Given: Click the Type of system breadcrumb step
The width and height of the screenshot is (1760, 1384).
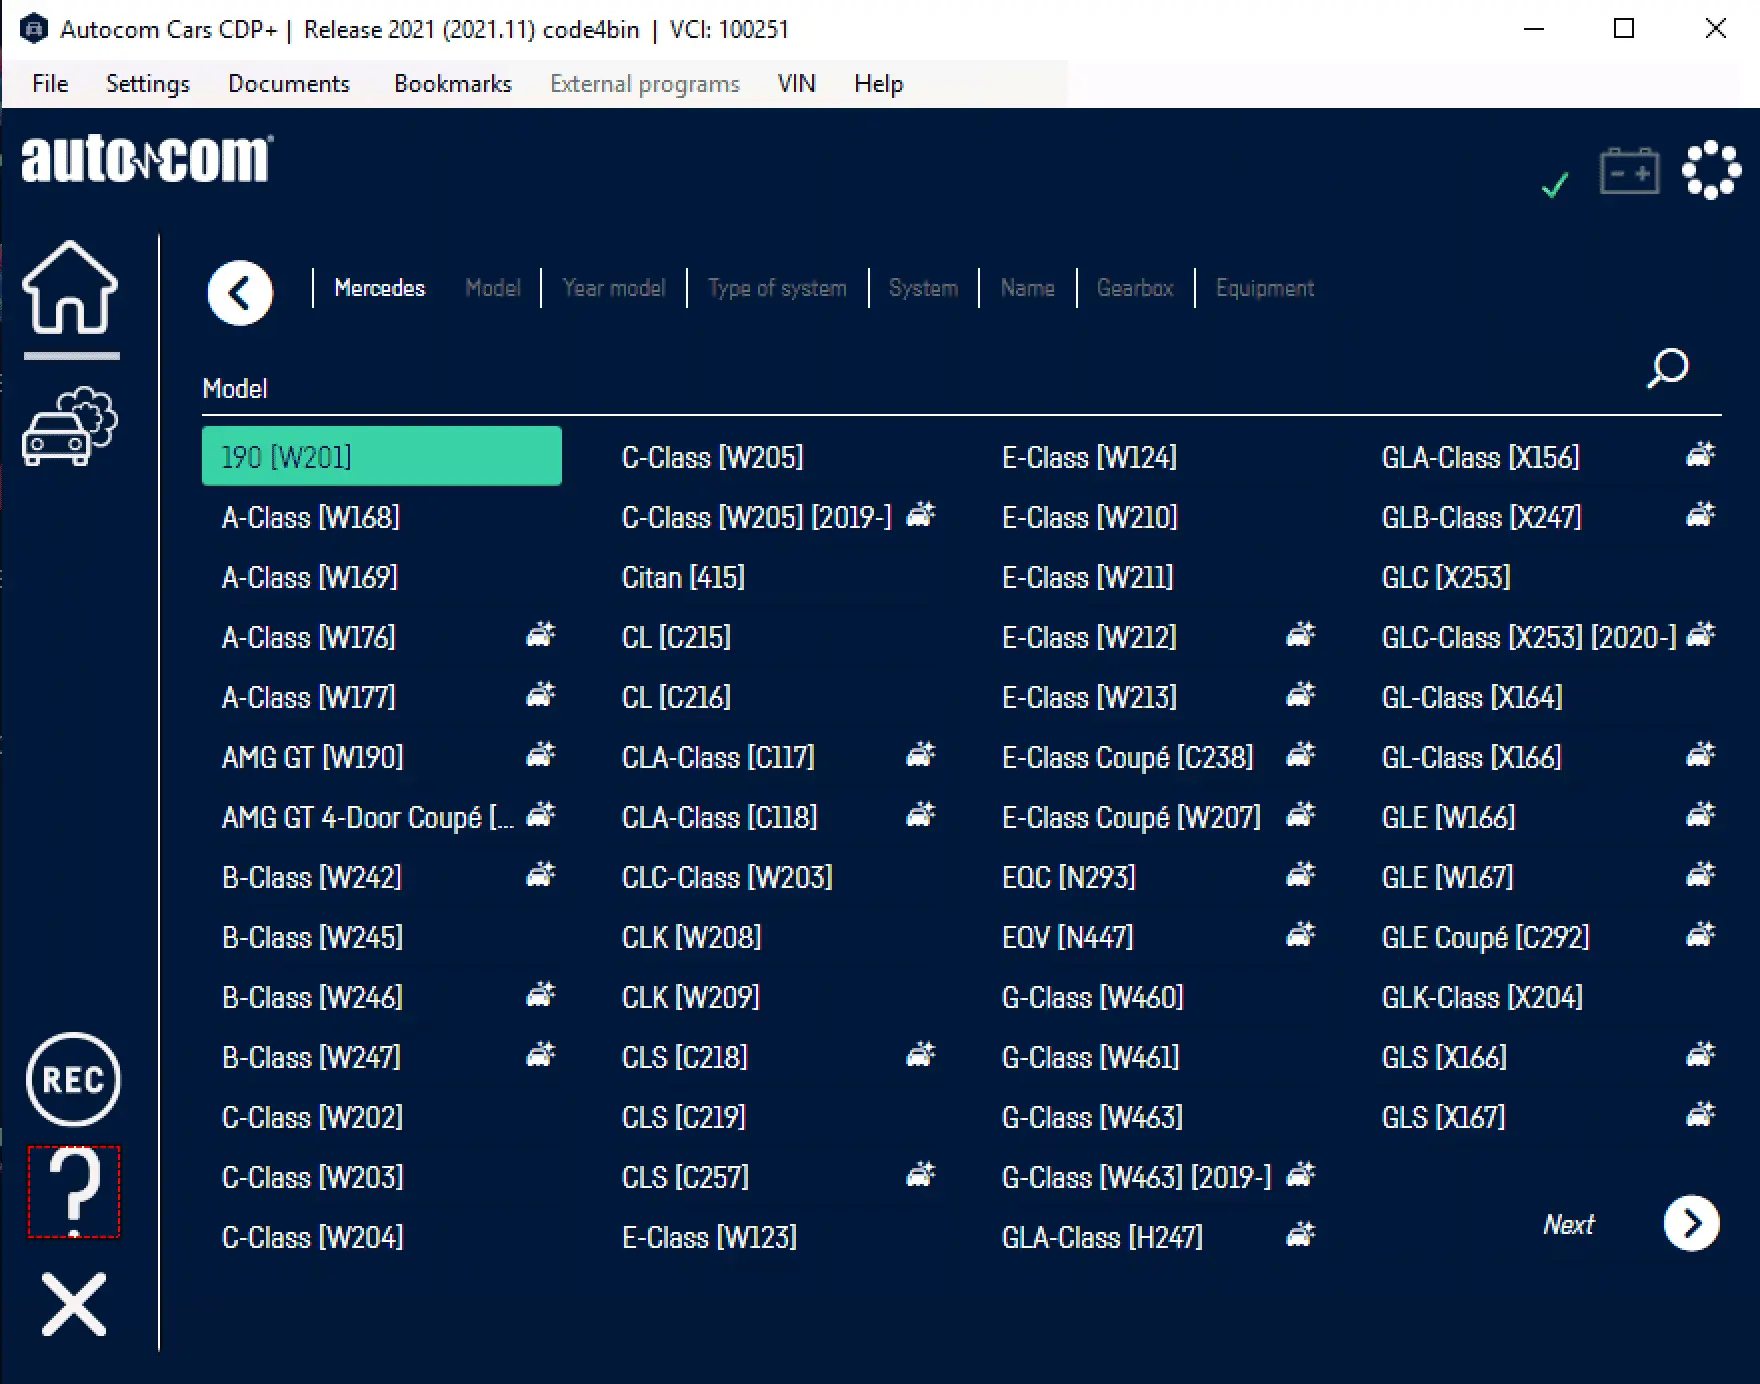Looking at the screenshot, I should point(777,288).
